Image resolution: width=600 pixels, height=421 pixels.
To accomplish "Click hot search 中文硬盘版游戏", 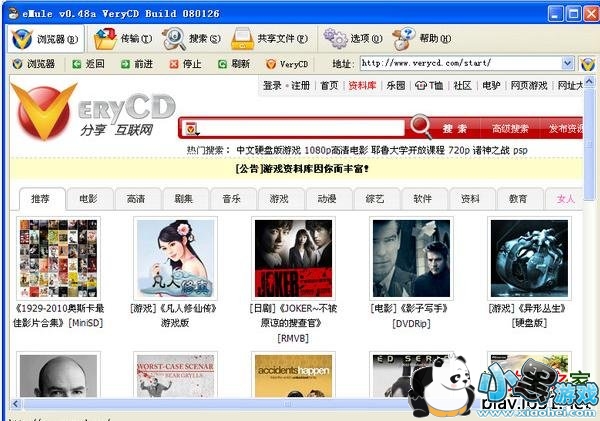I will pyautogui.click(x=269, y=150).
